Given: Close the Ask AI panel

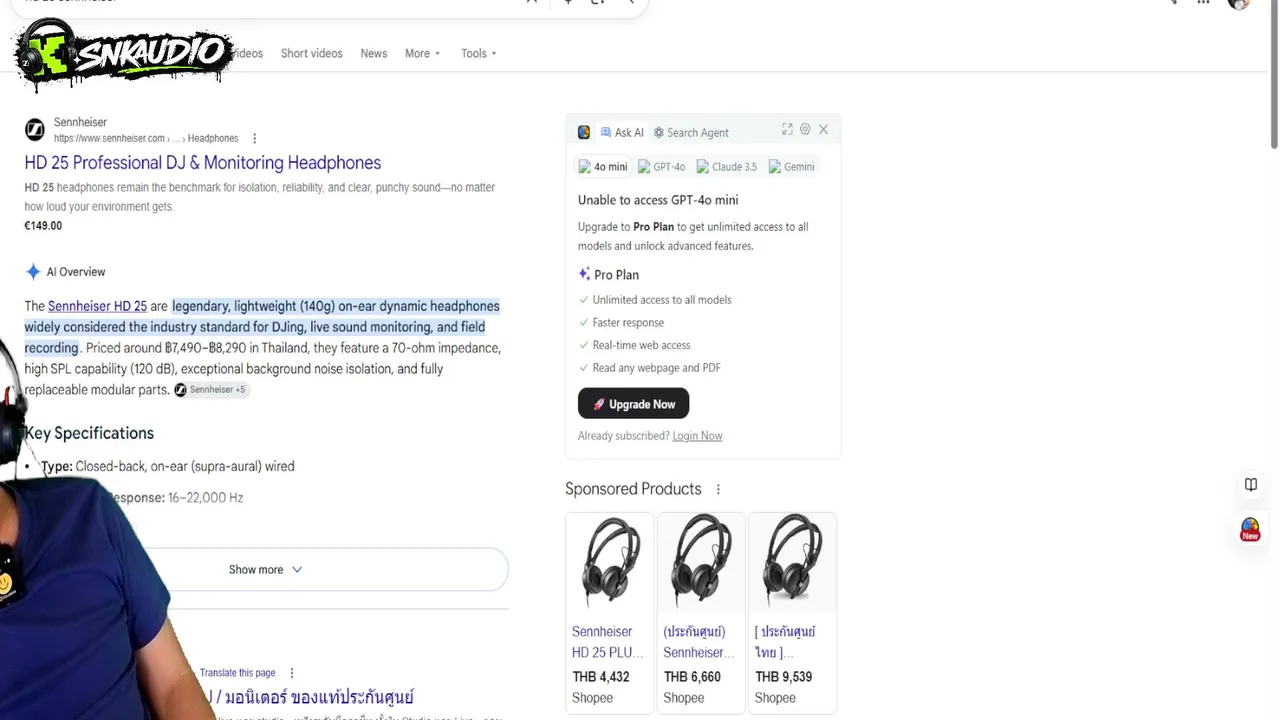Looking at the screenshot, I should tap(823, 129).
